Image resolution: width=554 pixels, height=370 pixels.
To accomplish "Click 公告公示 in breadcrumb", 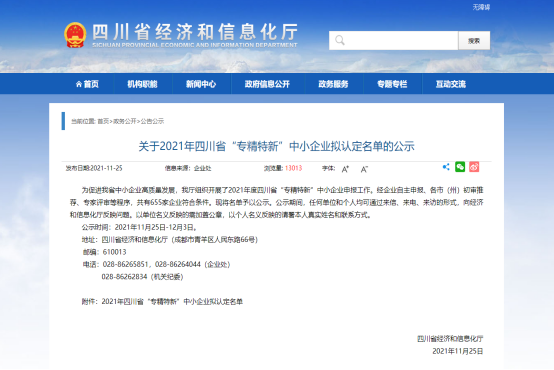I will coord(152,121).
